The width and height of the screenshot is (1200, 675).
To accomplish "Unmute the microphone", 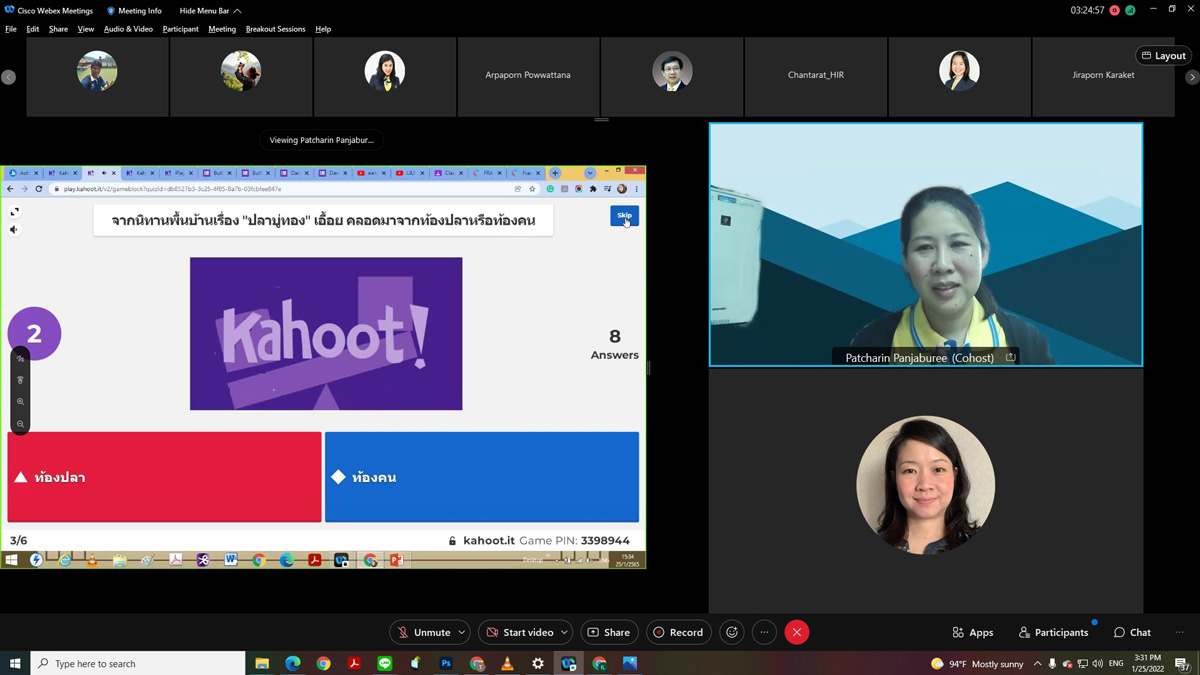I will (x=422, y=632).
